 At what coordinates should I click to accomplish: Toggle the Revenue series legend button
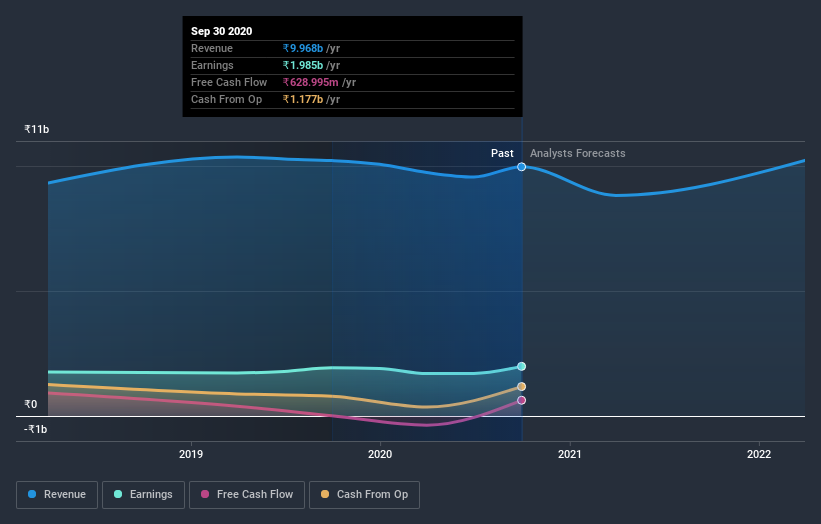[x=57, y=495]
